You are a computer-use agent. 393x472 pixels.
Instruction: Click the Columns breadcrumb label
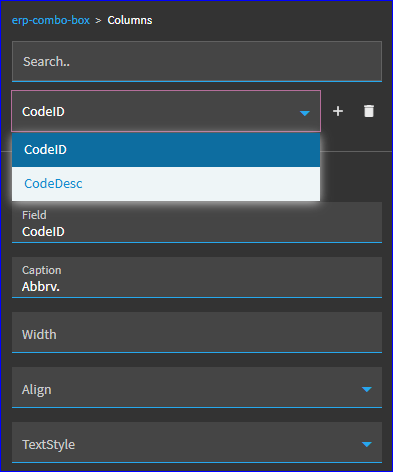coord(130,20)
